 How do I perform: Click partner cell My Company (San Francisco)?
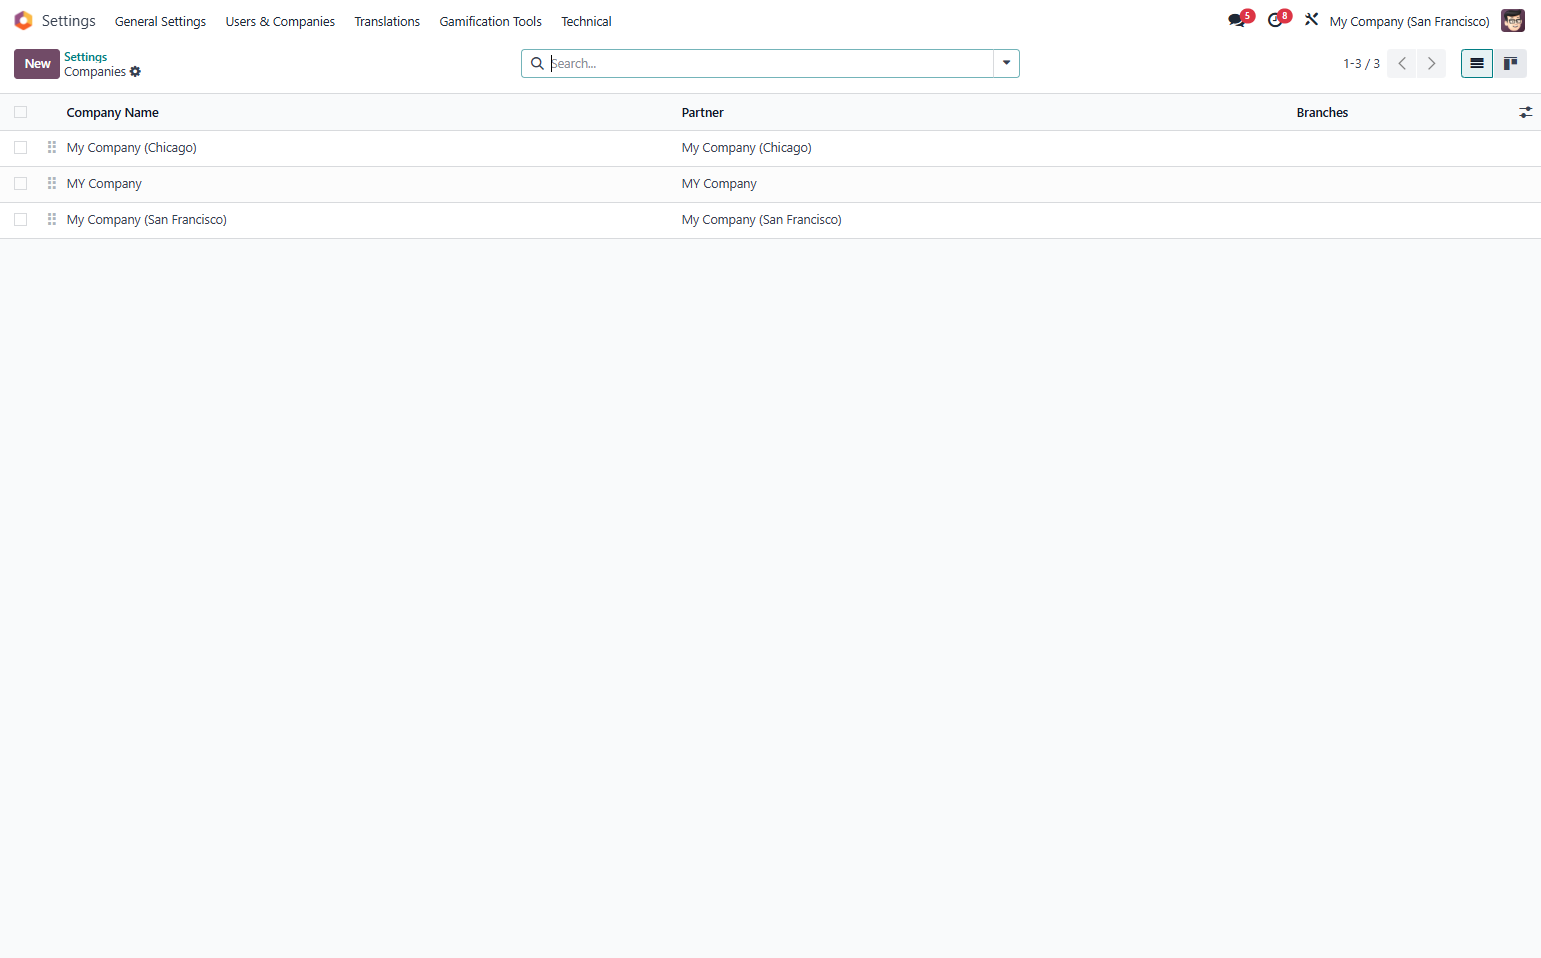pos(762,220)
